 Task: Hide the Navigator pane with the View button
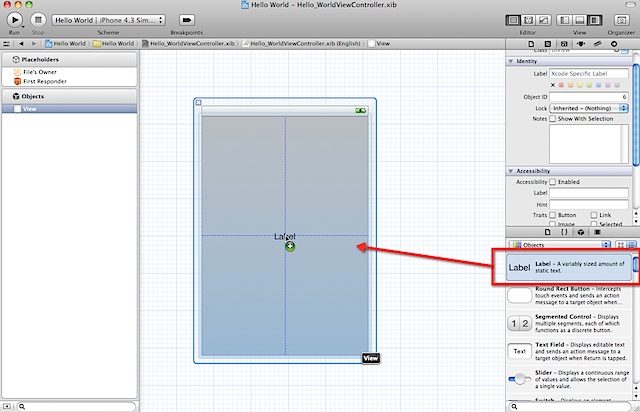[x=566, y=19]
